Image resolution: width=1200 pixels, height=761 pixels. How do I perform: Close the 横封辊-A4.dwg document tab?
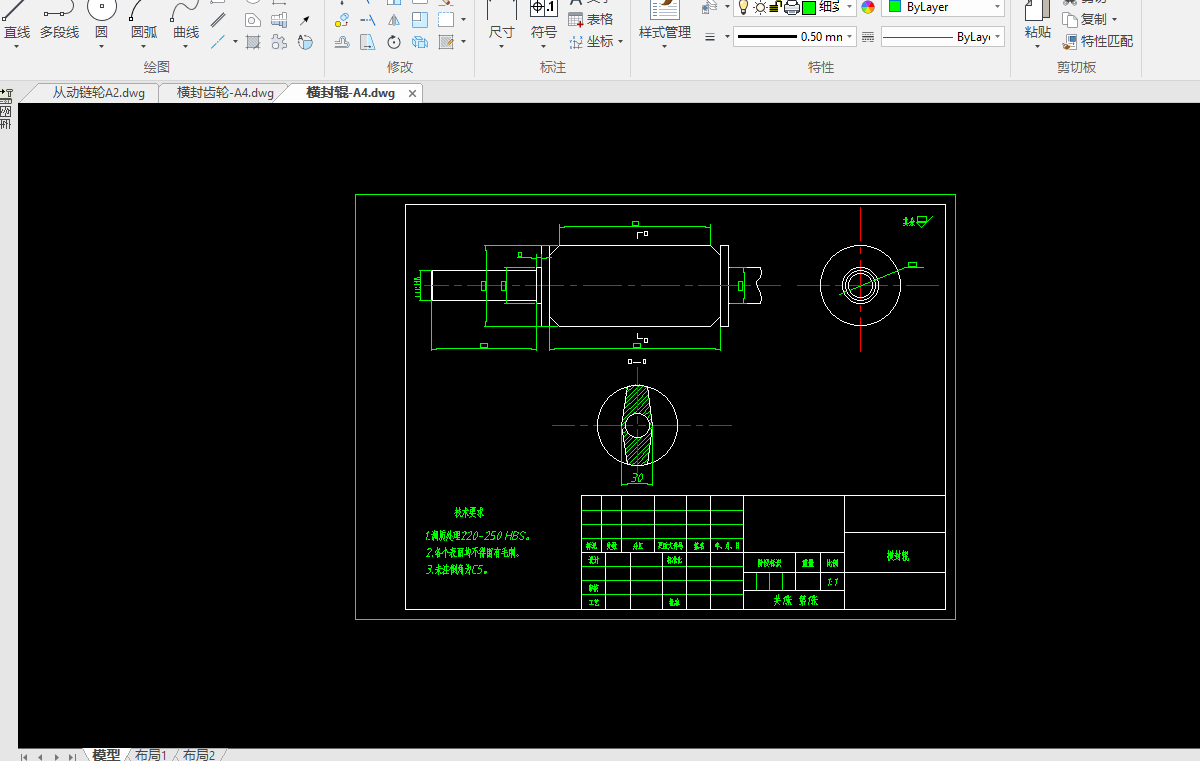click(412, 93)
